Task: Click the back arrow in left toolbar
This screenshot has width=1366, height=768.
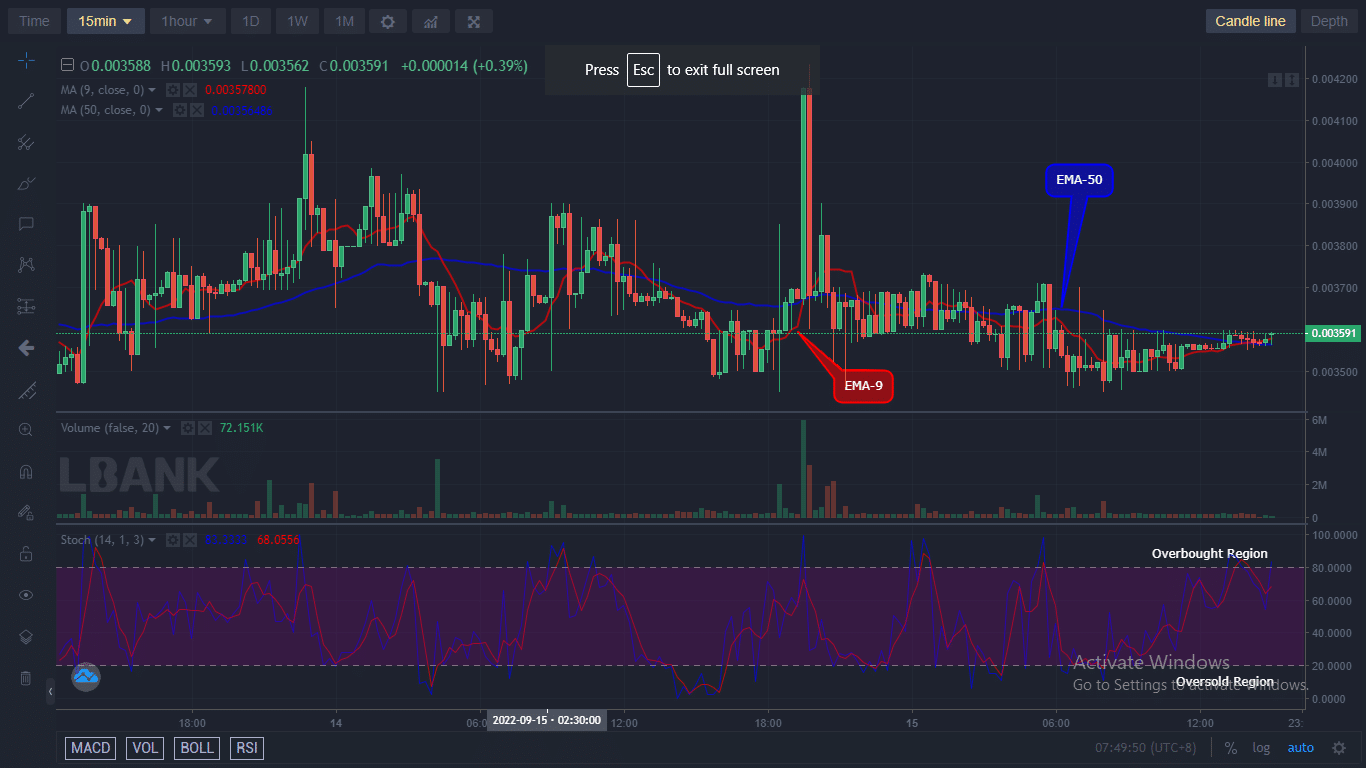Action: tap(26, 347)
